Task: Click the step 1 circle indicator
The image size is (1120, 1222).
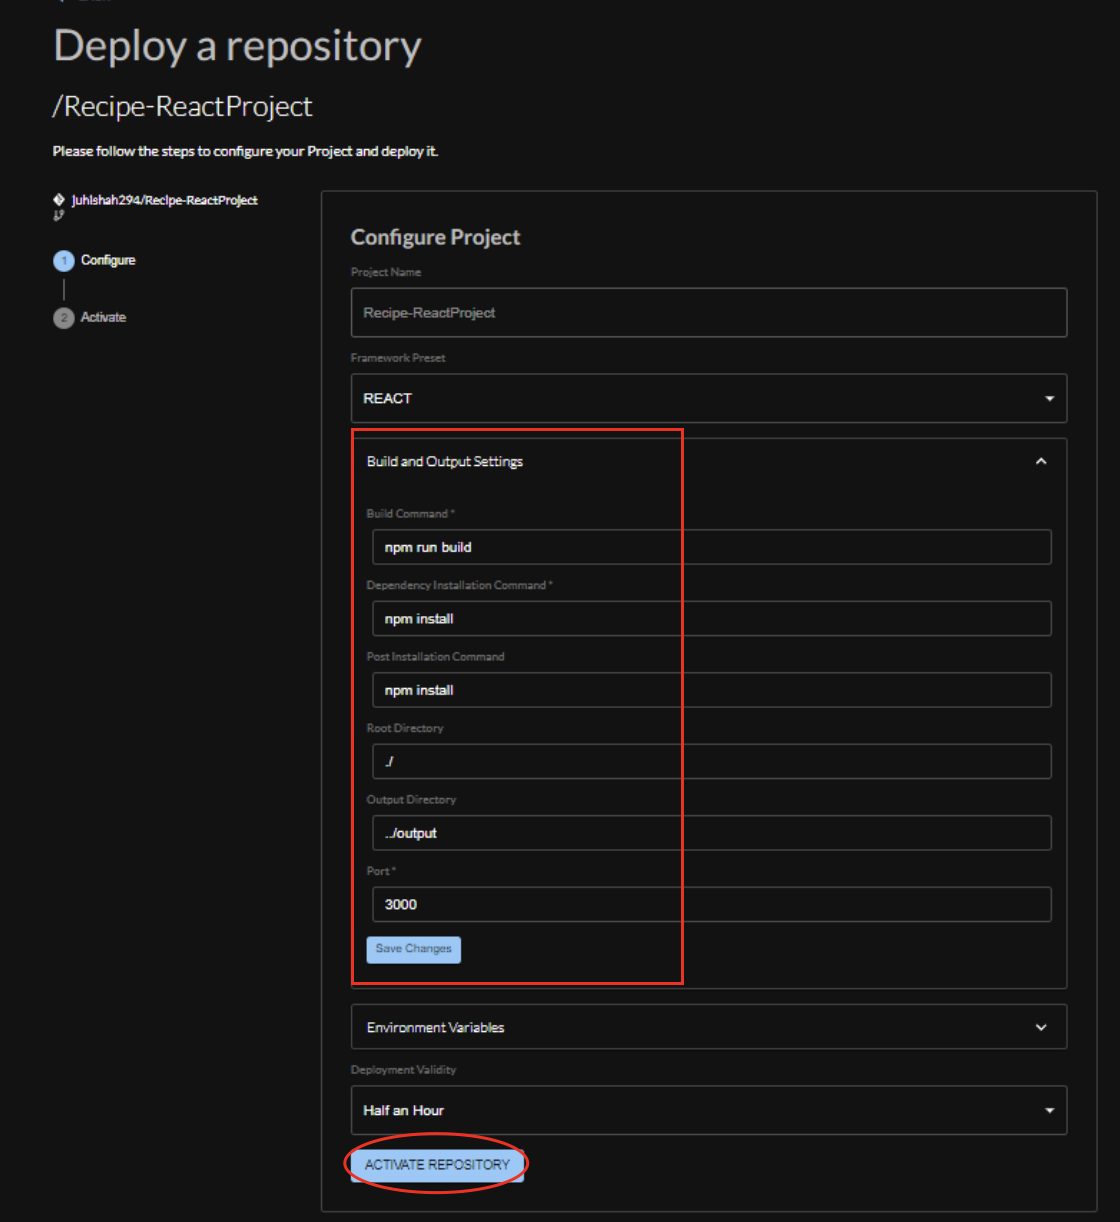Action: 64,261
